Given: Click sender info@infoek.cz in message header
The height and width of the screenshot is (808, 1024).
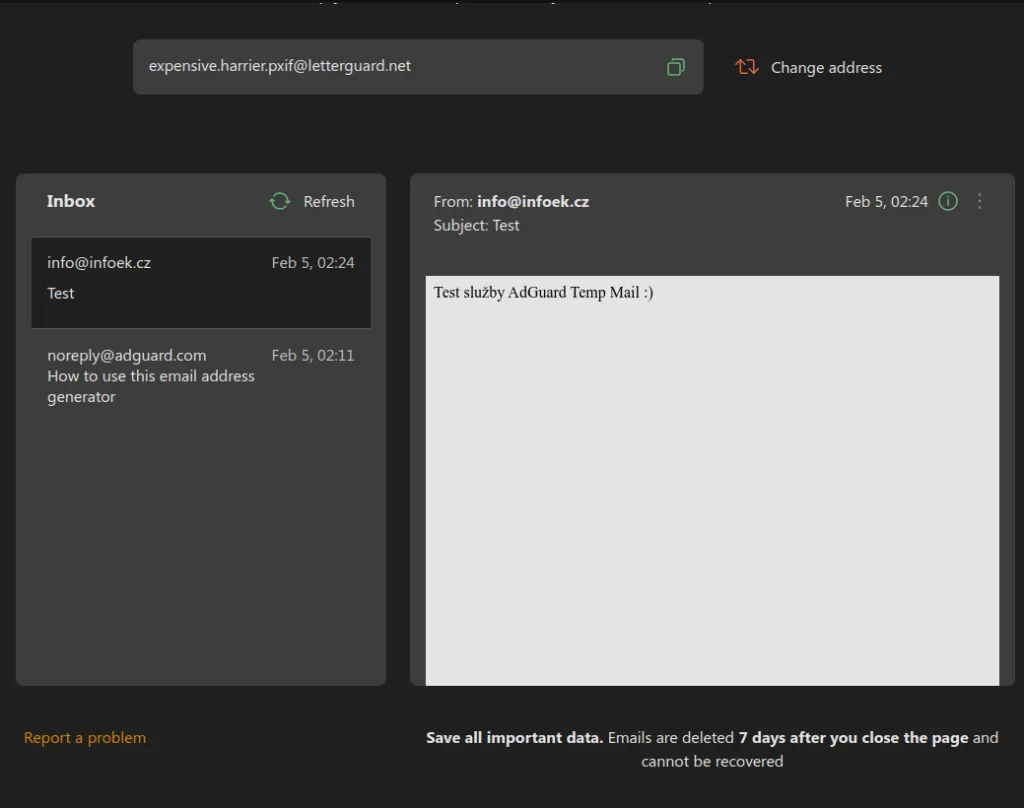Looking at the screenshot, I should [533, 202].
